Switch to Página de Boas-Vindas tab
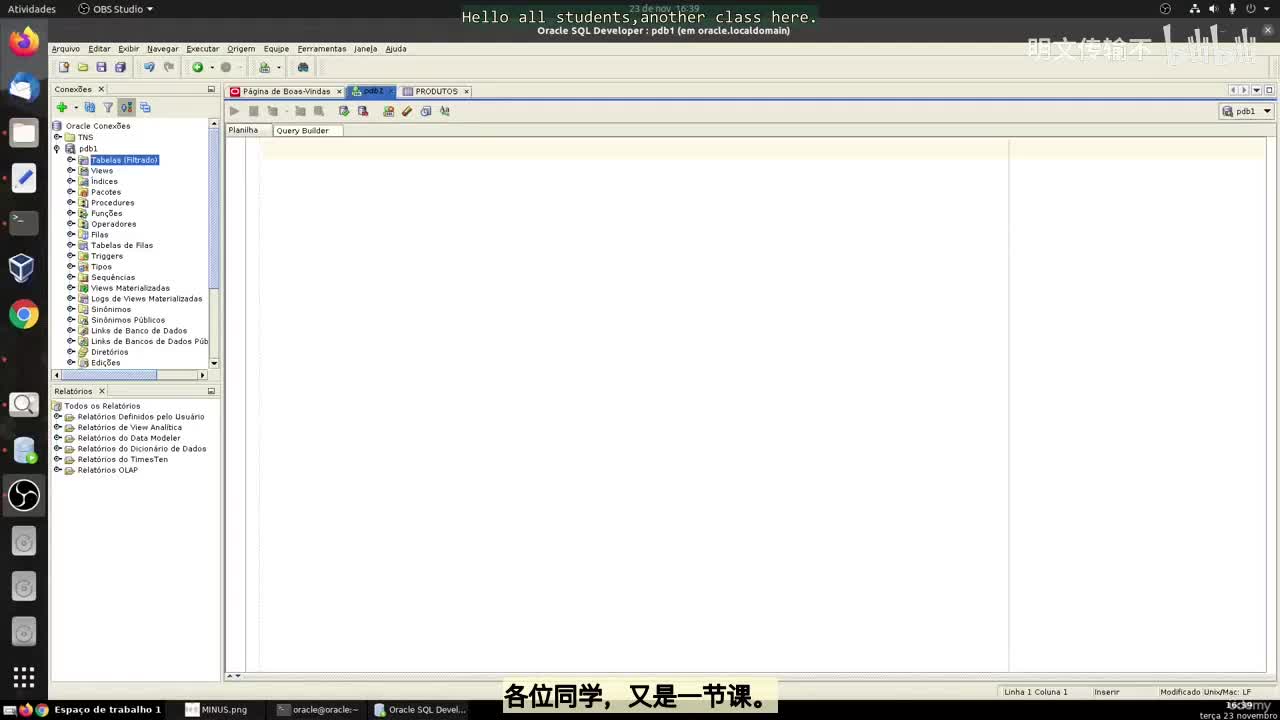Screen dimensions: 1280x720 pyautogui.click(x=286, y=91)
